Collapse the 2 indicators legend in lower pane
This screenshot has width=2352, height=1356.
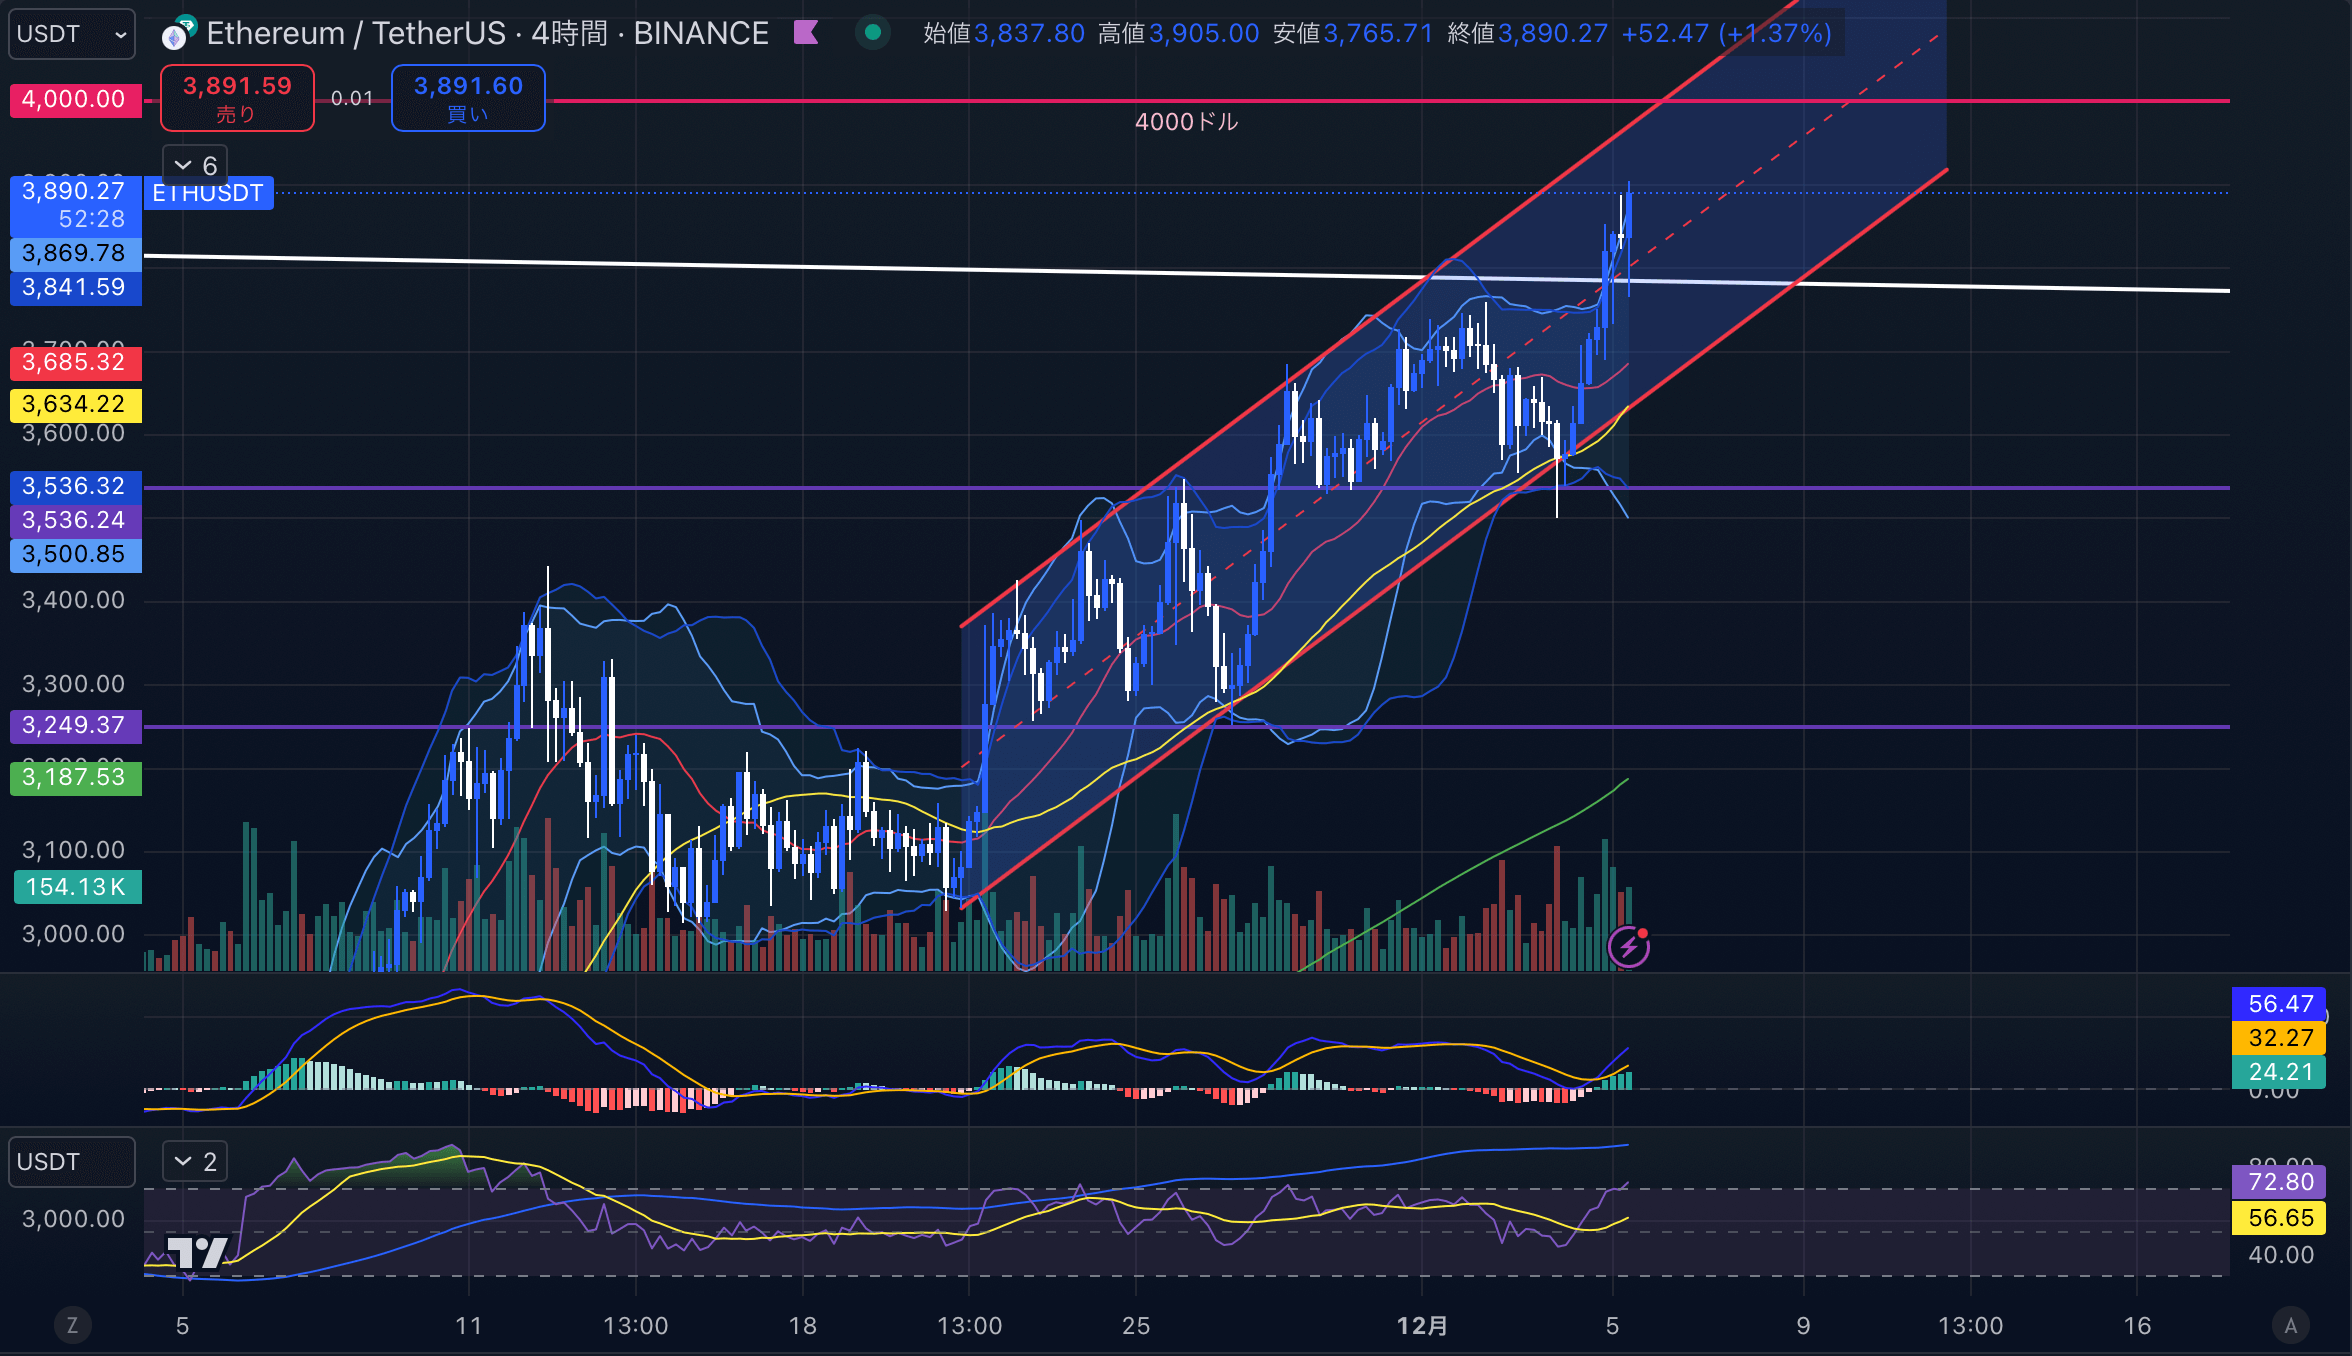coord(195,1161)
